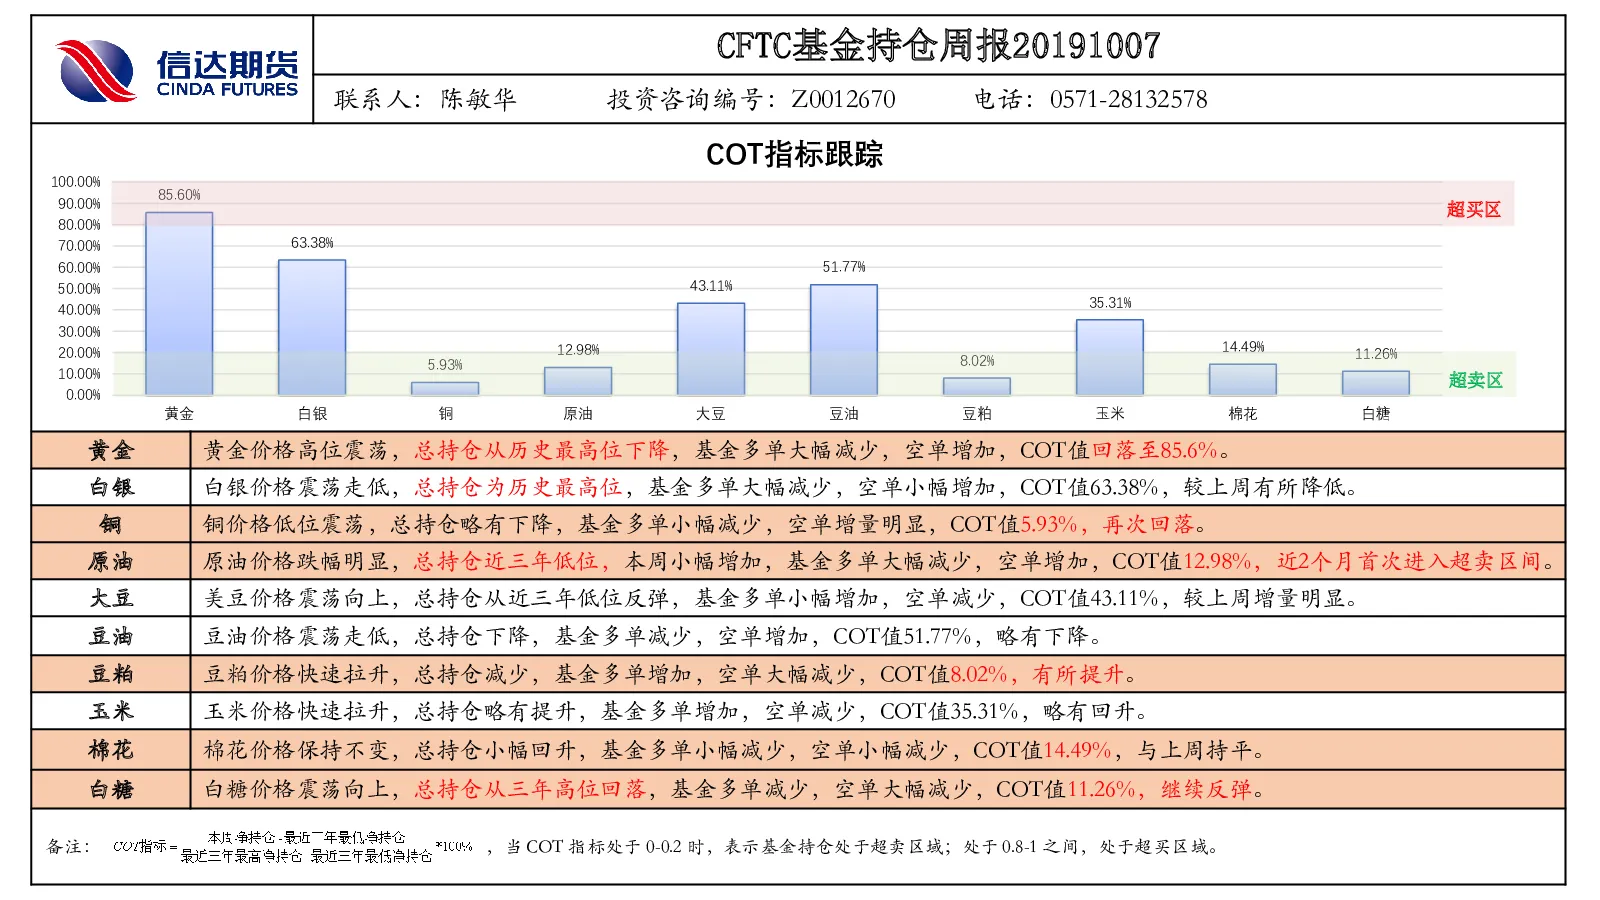
Task: Click the phone number 0571-28132578
Action: pos(1128,99)
